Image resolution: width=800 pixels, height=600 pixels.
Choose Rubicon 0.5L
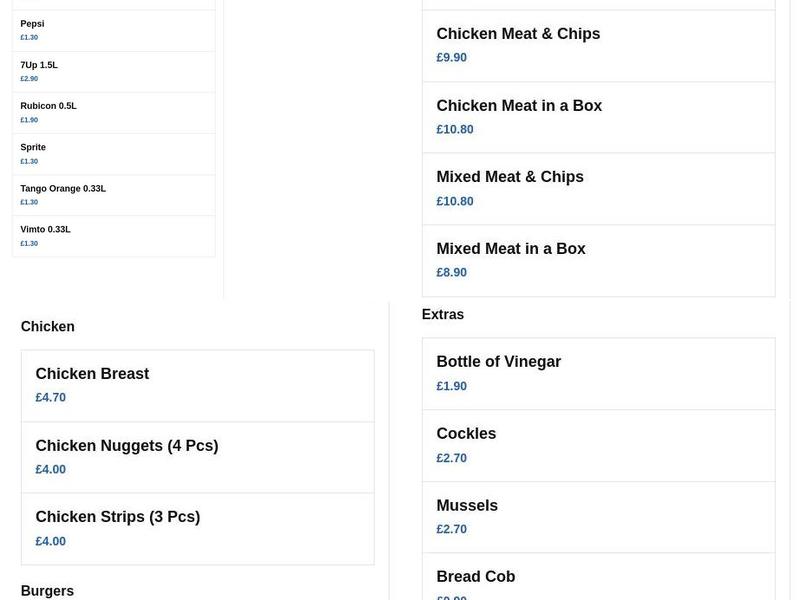(x=113, y=111)
